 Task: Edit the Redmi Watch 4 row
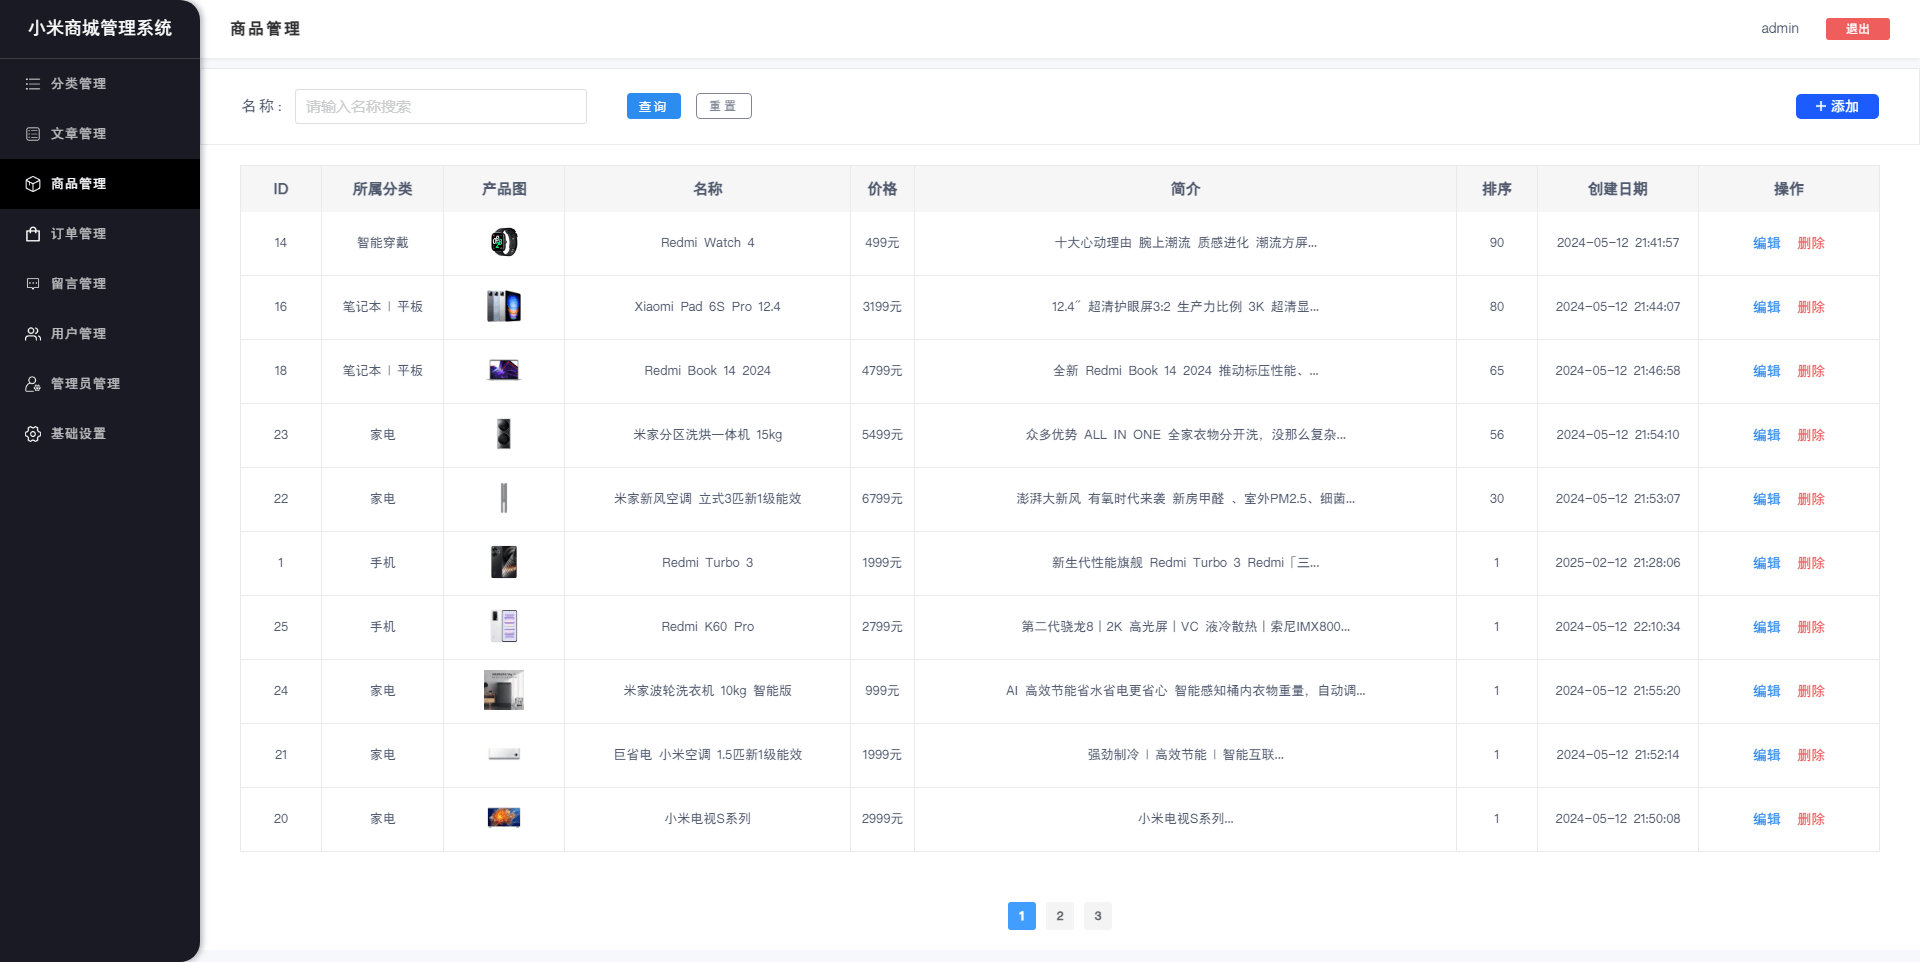point(1767,243)
